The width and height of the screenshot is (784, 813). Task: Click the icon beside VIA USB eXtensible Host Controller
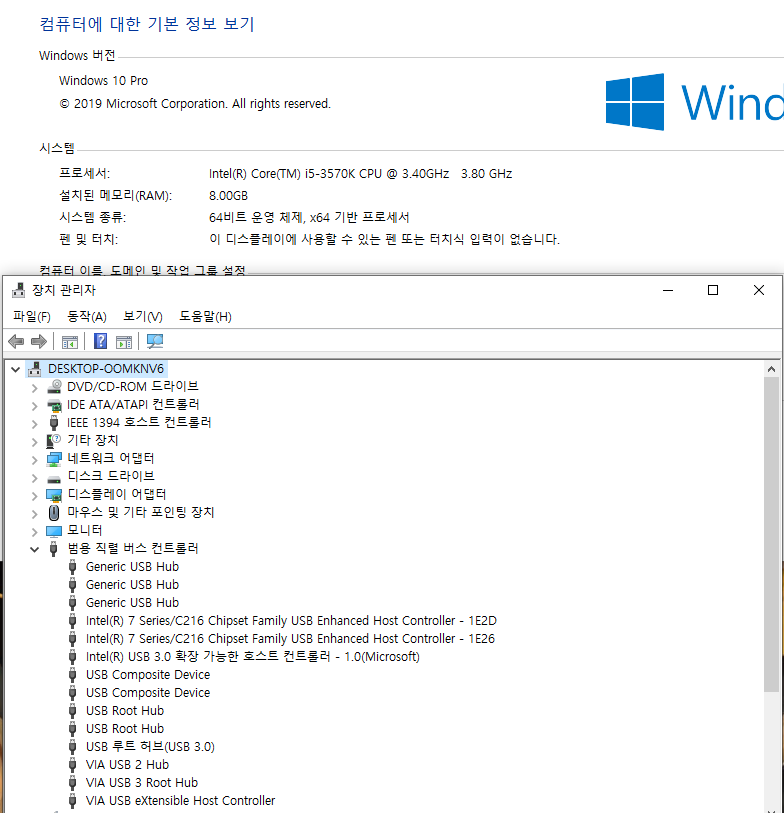coord(73,801)
